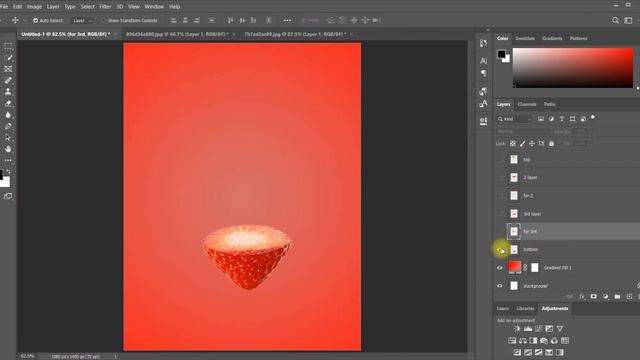Viewport: 640px width, 360px height.
Task: Switch to the Swatches tab
Action: pyautogui.click(x=525, y=38)
